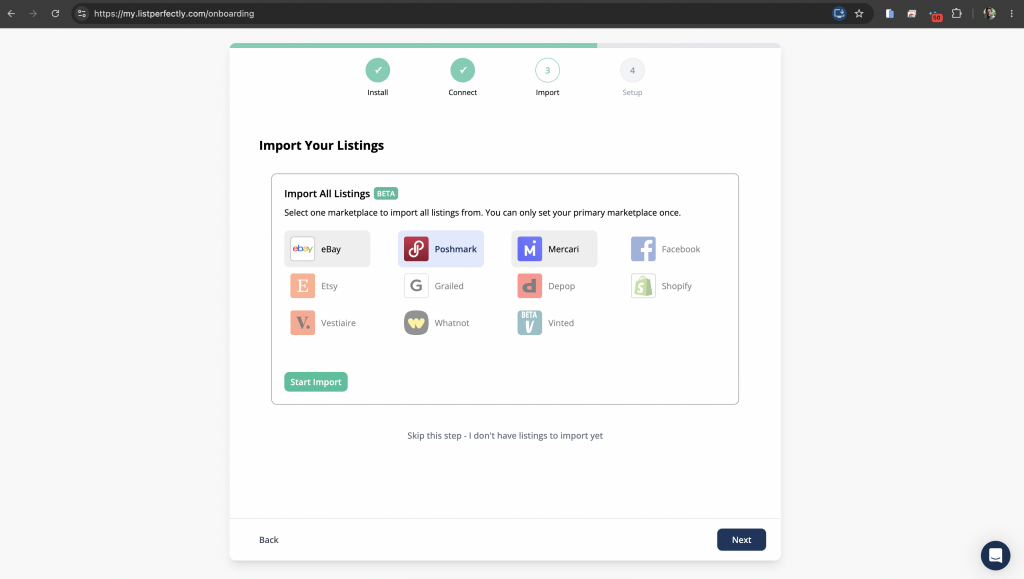Click the blue extension icon in toolbar
The image size is (1024, 579).
[x=889, y=13]
